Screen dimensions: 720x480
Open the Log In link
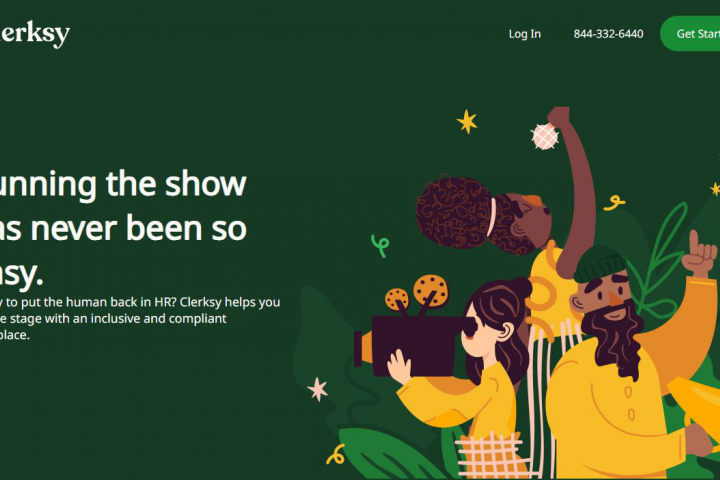[x=524, y=34]
